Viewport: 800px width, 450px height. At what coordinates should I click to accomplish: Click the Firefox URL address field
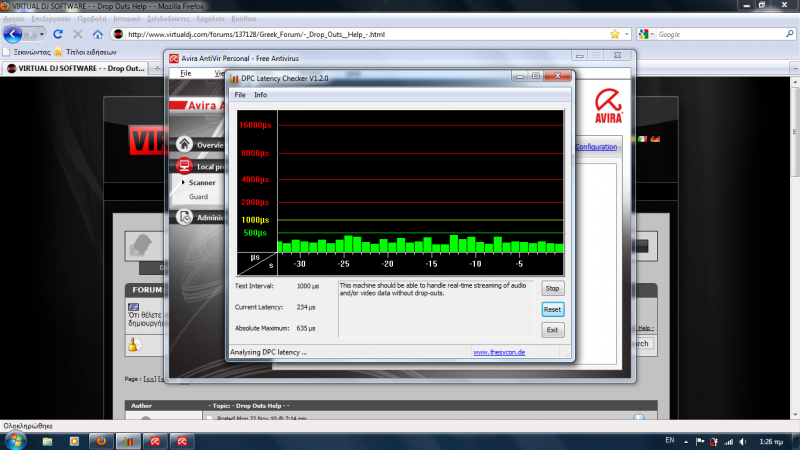click(x=366, y=34)
